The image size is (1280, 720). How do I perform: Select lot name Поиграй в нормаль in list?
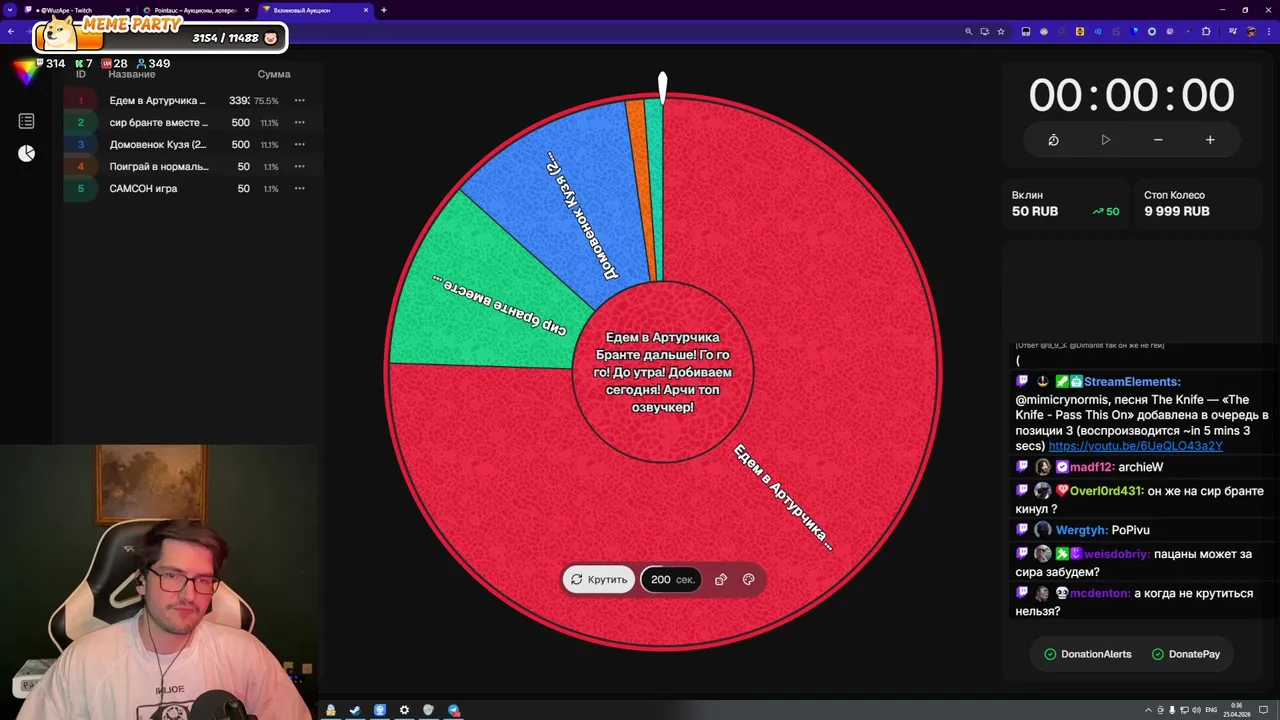click(x=158, y=167)
